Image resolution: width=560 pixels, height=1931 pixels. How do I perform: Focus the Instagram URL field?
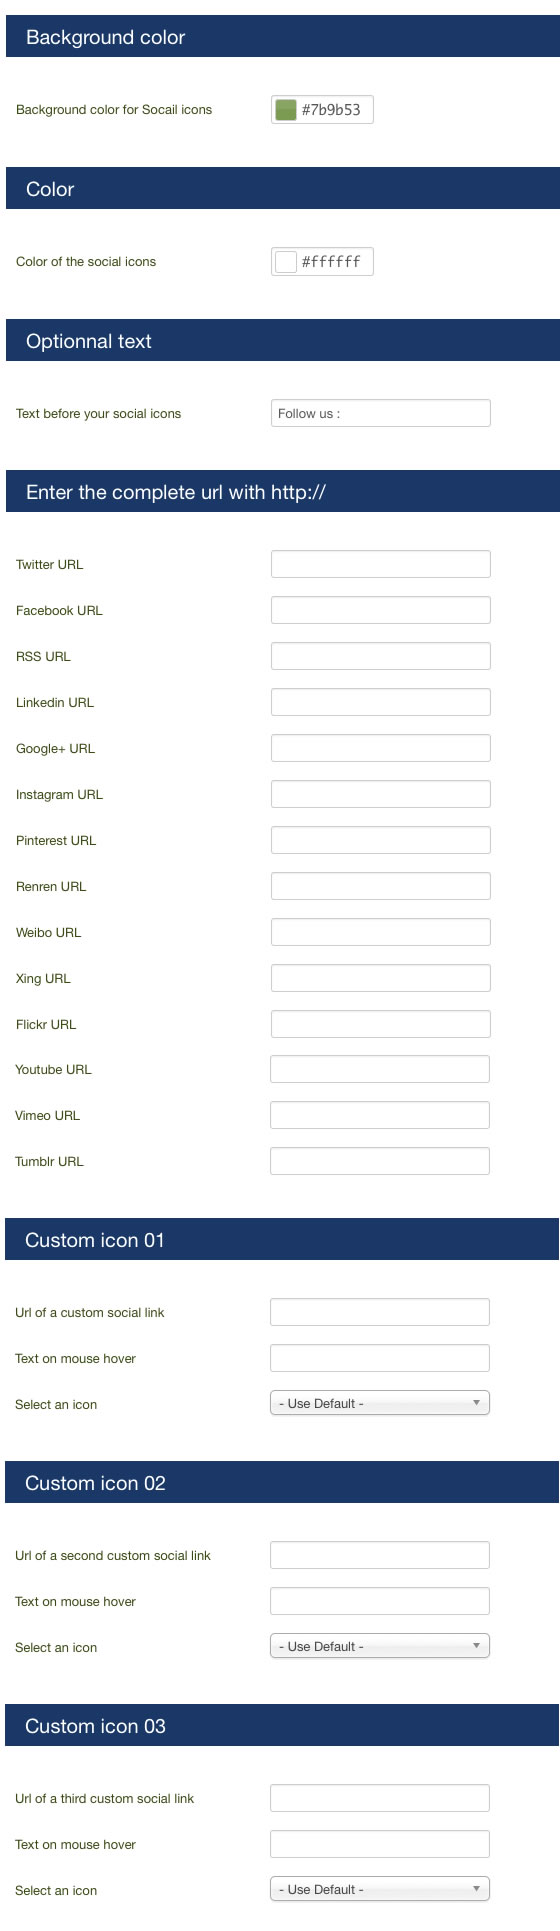coord(381,794)
